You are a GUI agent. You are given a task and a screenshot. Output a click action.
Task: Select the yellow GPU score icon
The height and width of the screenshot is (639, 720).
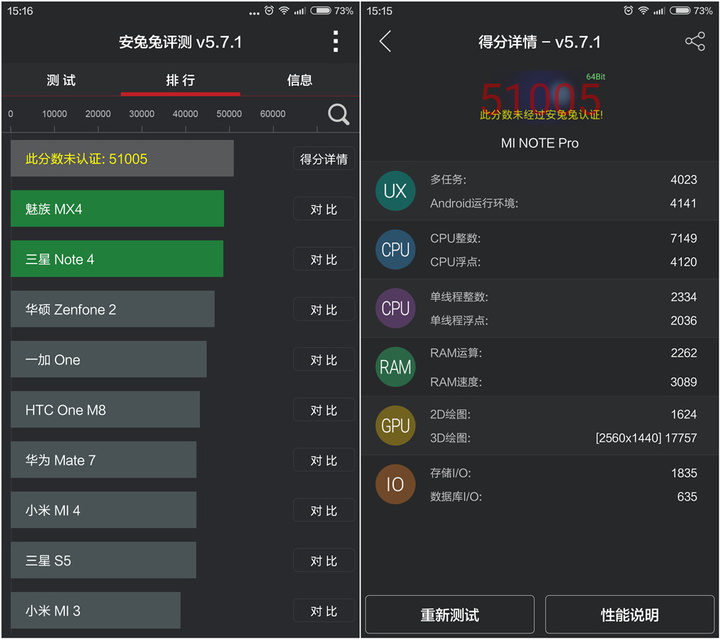coord(395,426)
